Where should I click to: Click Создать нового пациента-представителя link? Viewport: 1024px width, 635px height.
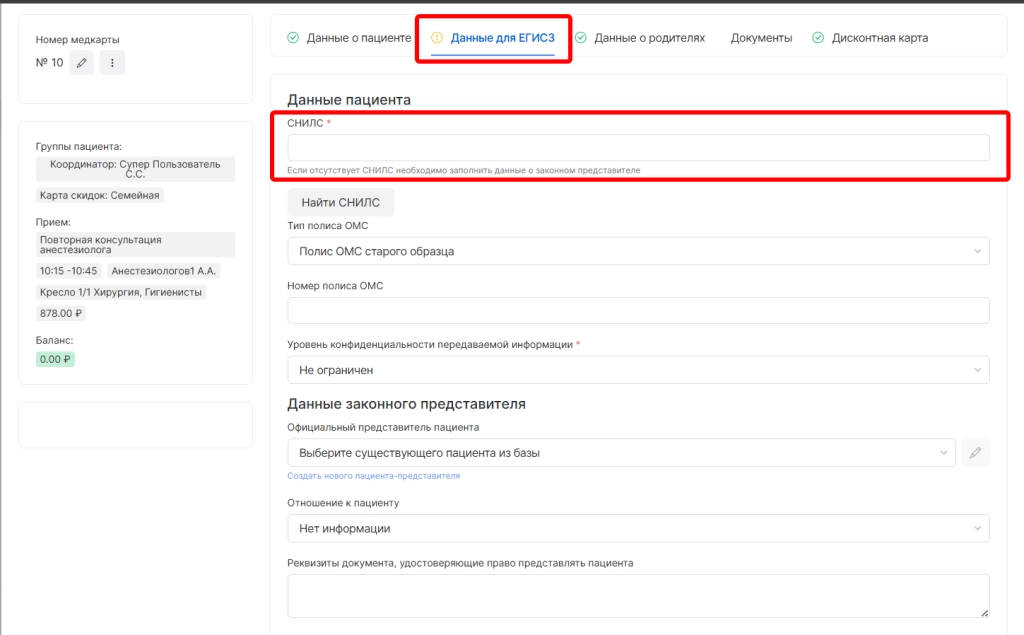click(x=373, y=476)
